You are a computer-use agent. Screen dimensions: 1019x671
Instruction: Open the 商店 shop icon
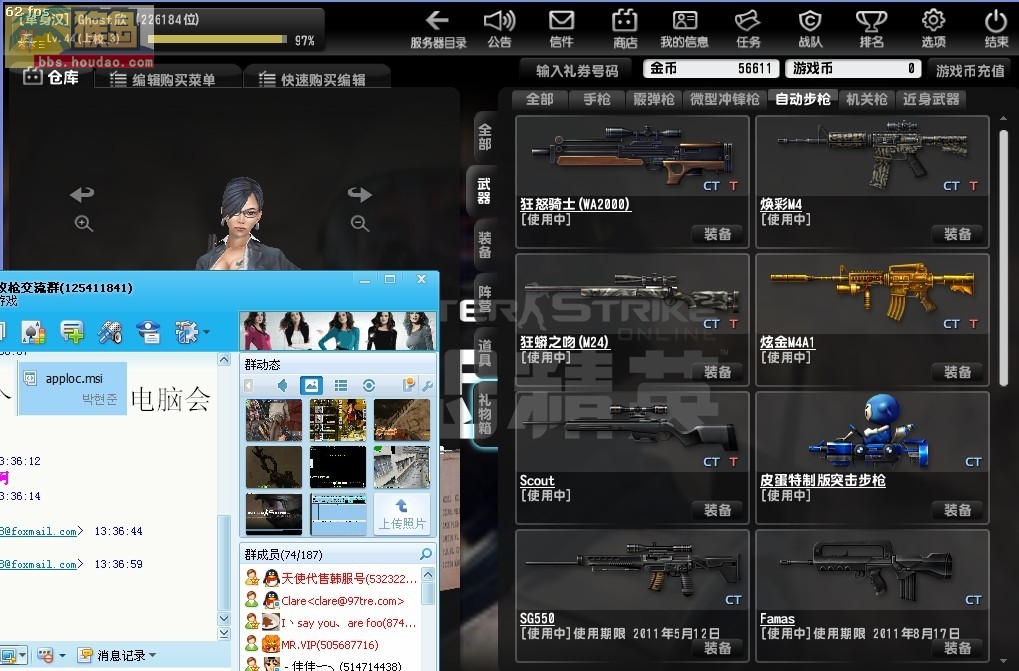point(625,29)
